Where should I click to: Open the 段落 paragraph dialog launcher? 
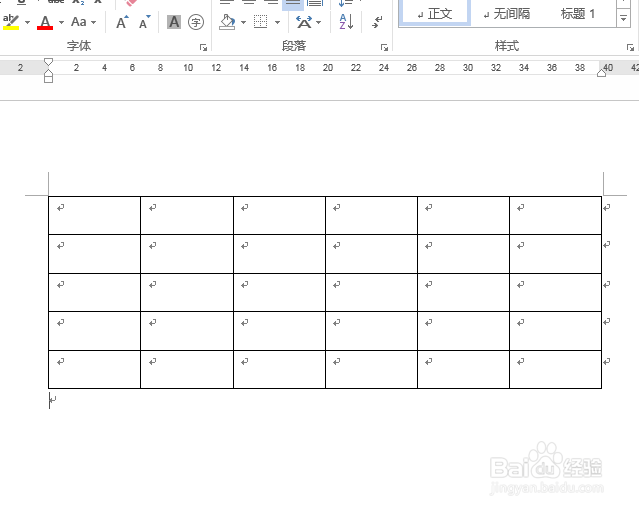click(x=384, y=48)
